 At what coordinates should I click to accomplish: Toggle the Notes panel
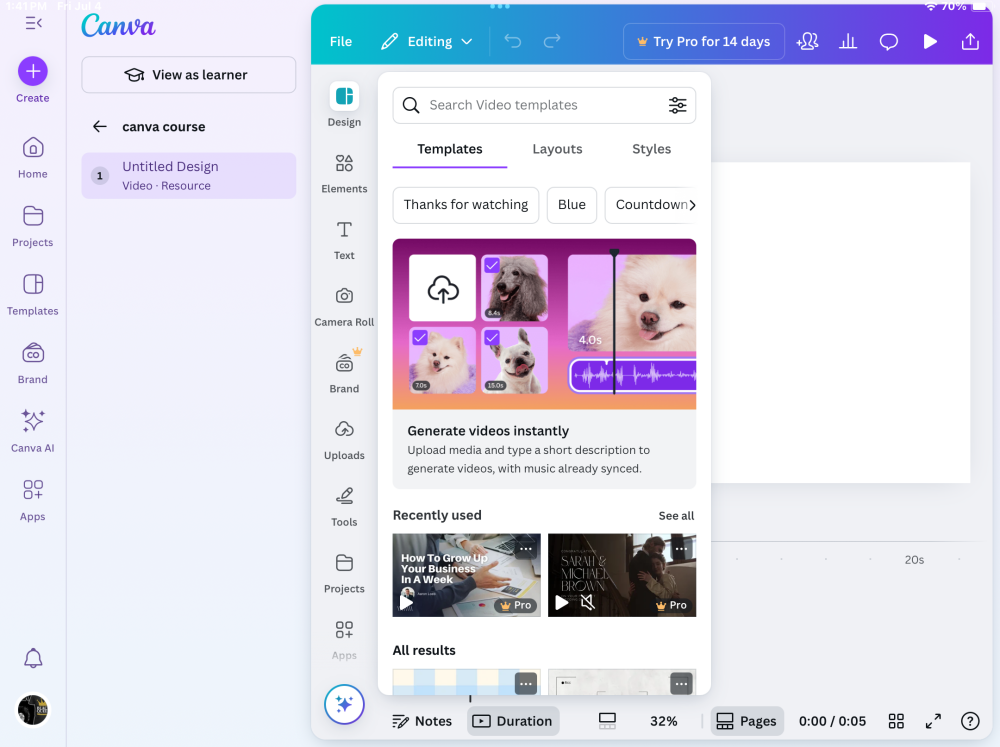421,721
